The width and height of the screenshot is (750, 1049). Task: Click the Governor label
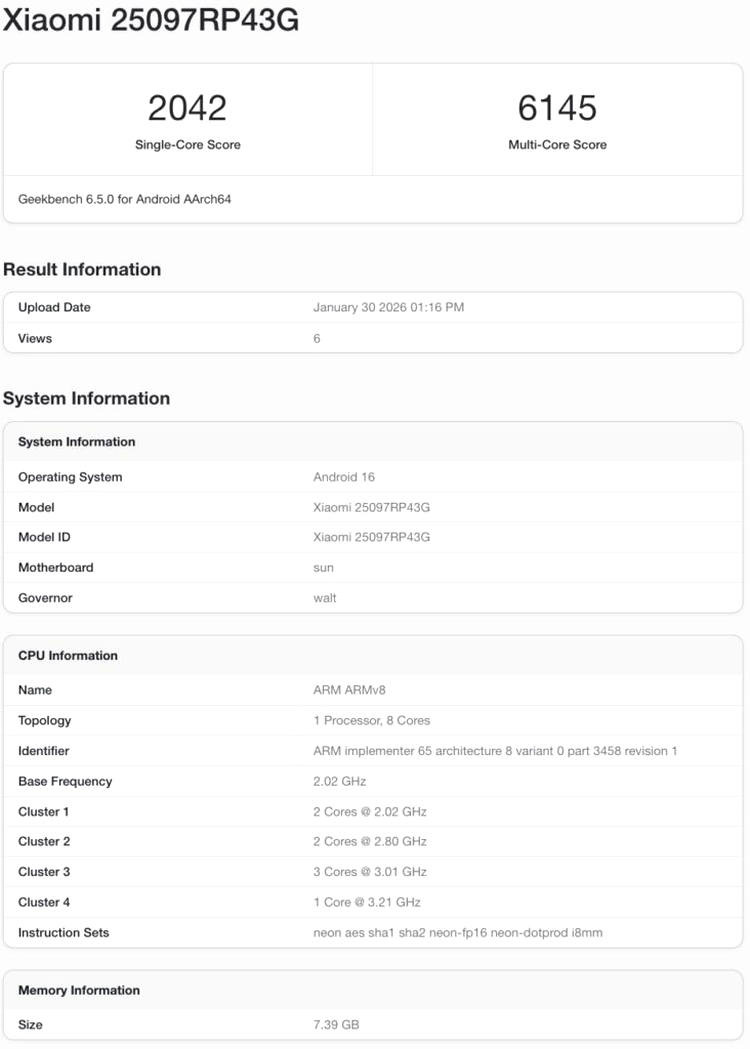45,598
